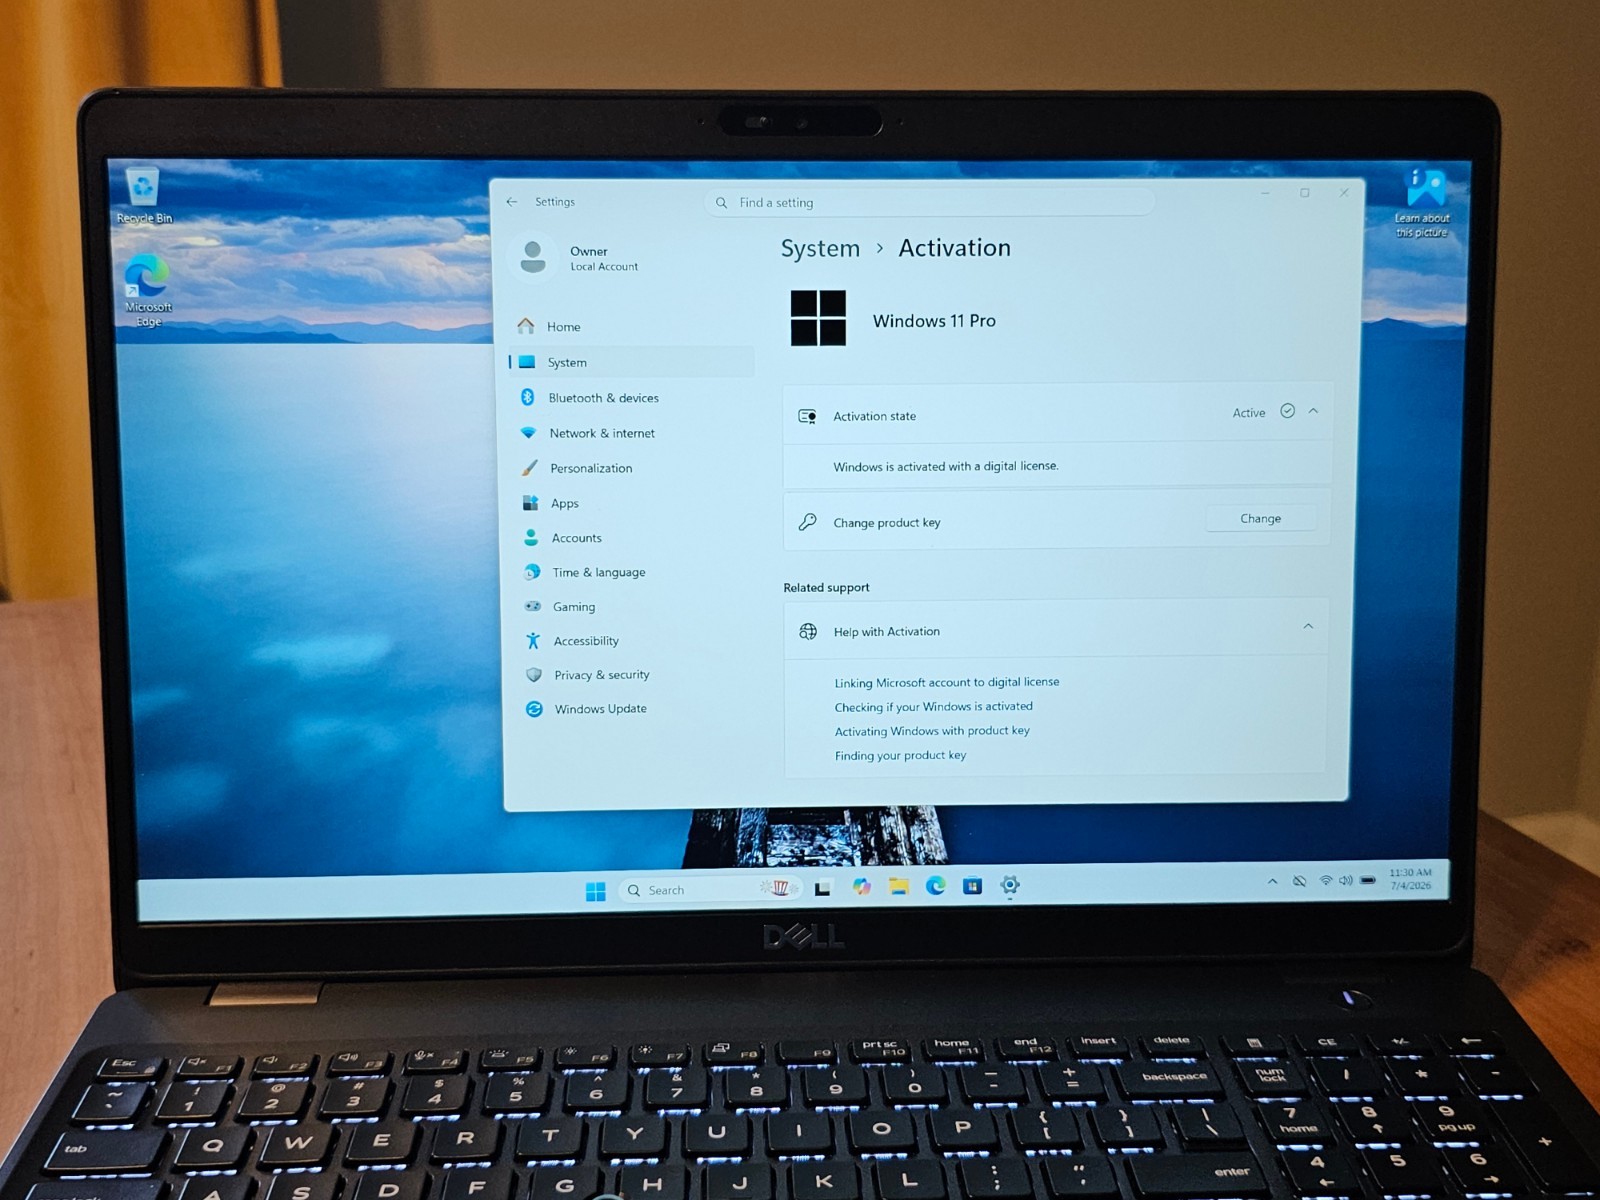Open File Explorer from the taskbar

tap(898, 886)
